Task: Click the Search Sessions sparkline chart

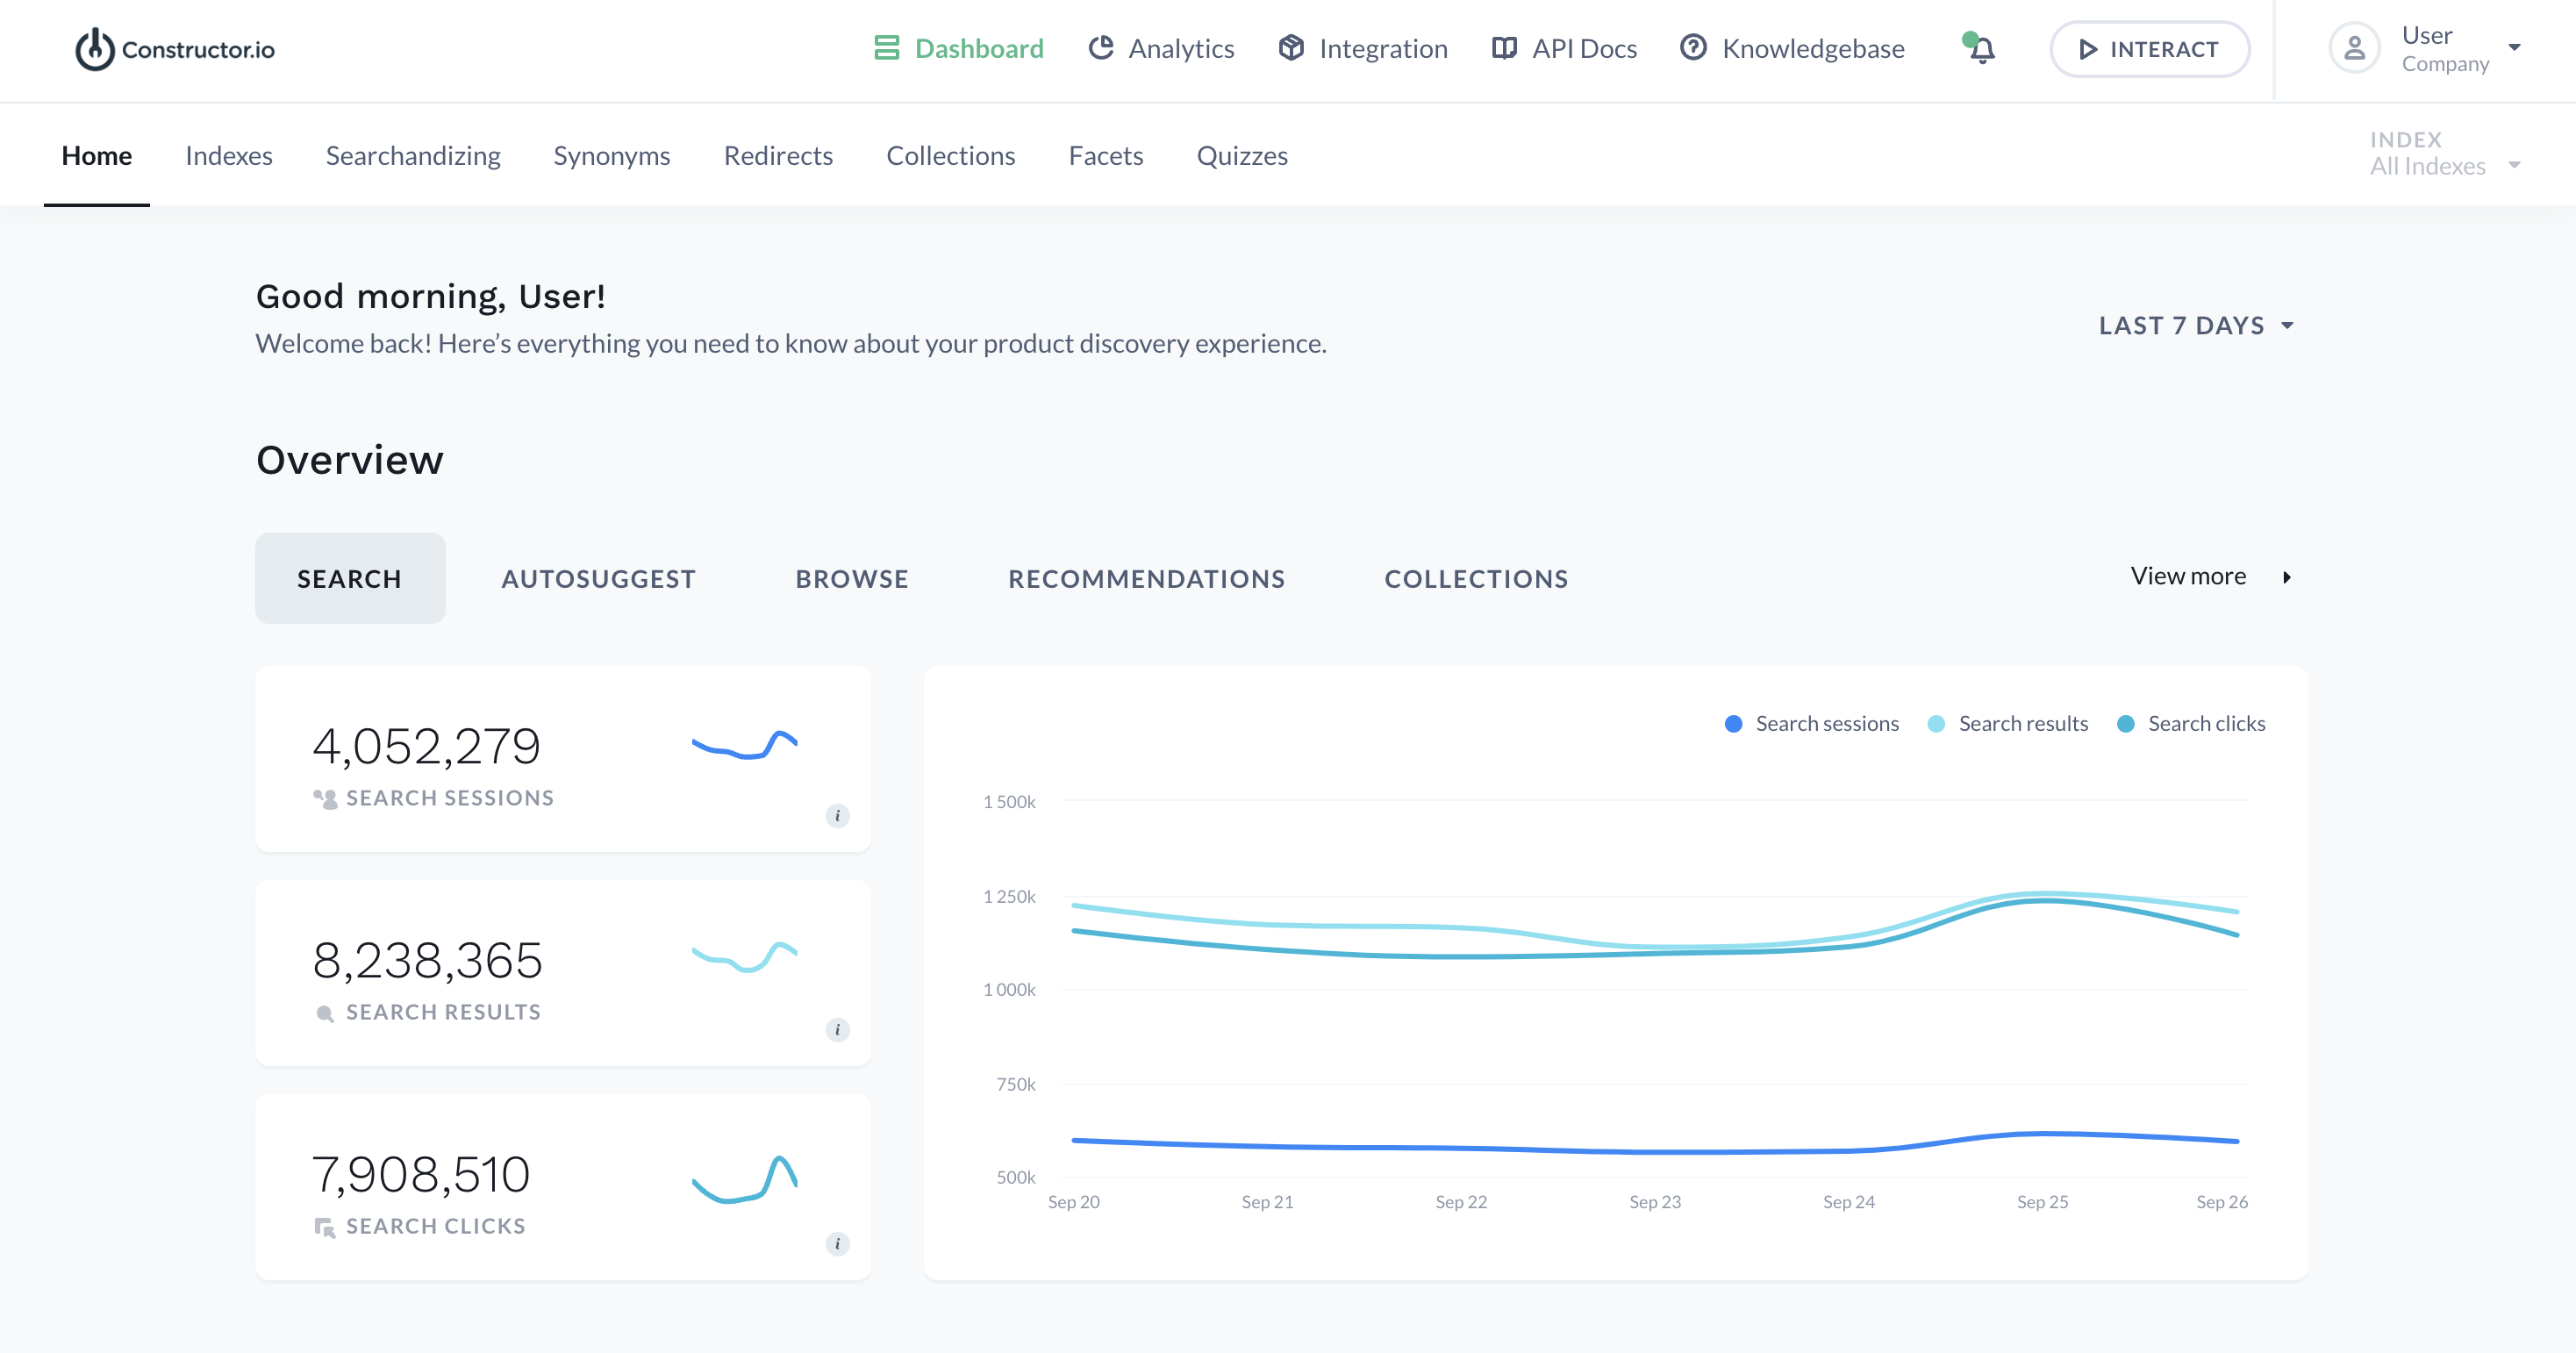Action: click(744, 745)
